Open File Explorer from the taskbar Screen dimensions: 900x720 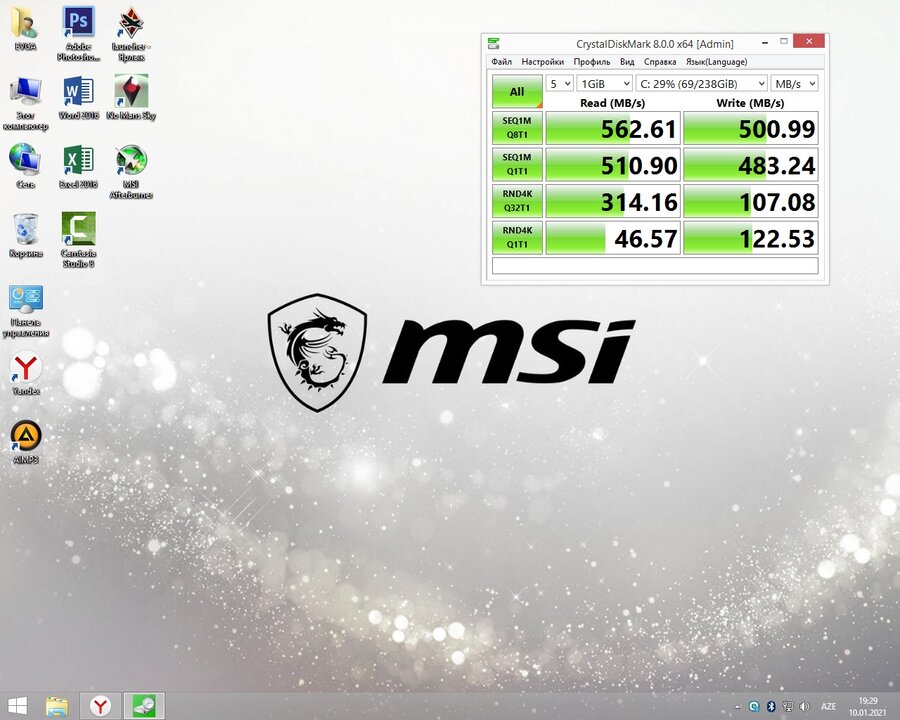click(57, 706)
